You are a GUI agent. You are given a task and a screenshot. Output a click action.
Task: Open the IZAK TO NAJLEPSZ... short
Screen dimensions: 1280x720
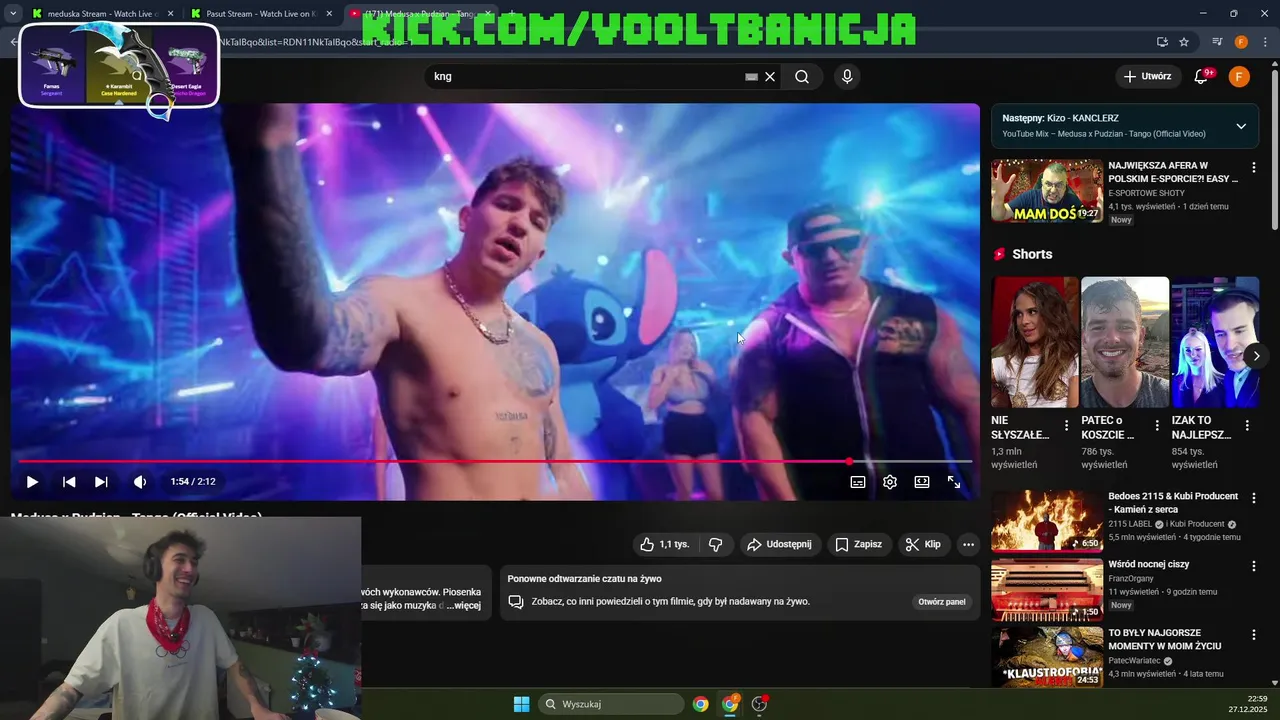pos(1215,342)
